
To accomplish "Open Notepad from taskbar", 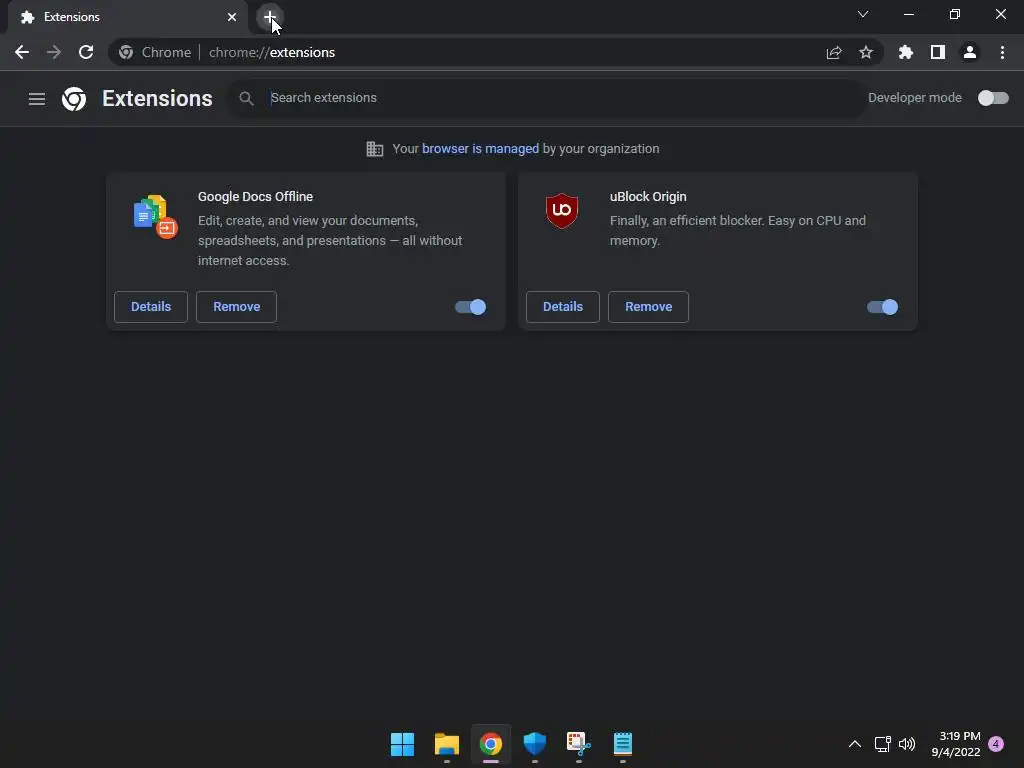I will (623, 744).
